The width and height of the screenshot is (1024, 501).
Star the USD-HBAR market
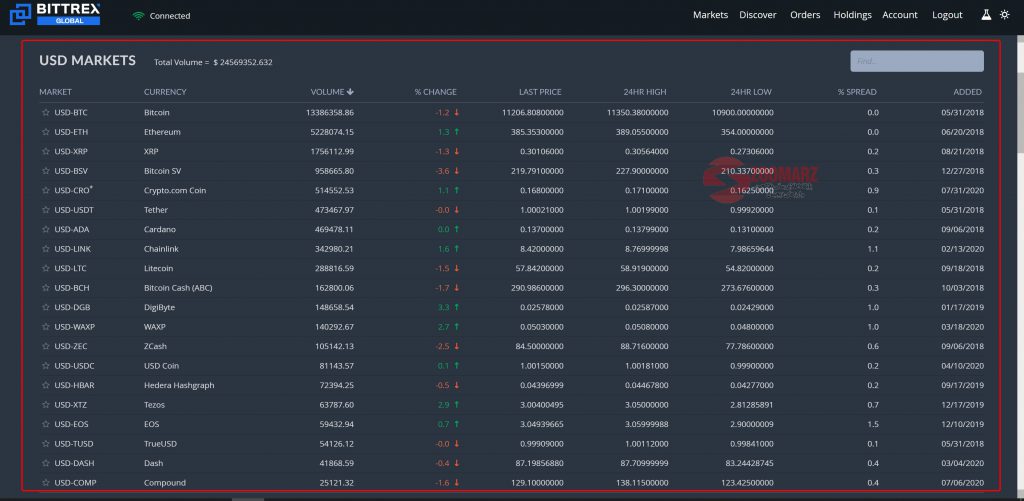coord(46,385)
